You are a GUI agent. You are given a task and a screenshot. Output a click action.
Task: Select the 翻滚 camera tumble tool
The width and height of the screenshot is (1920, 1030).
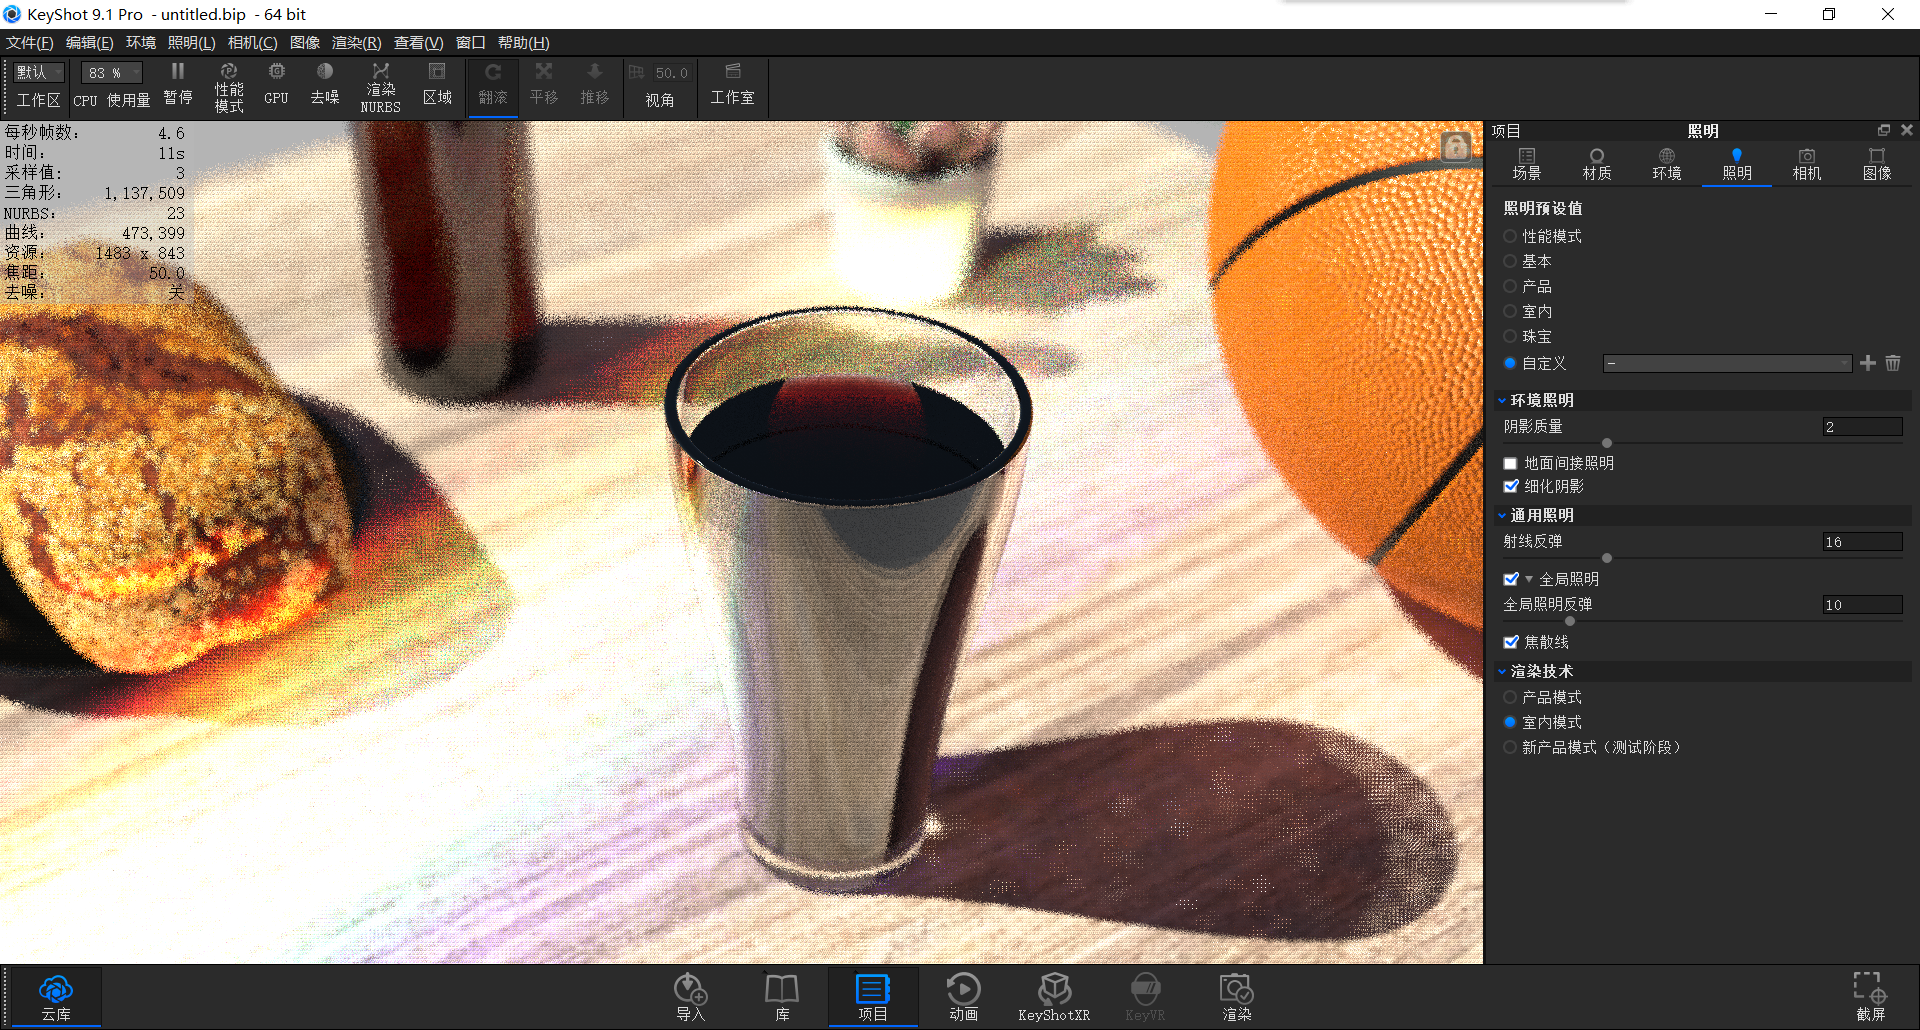pyautogui.click(x=492, y=85)
